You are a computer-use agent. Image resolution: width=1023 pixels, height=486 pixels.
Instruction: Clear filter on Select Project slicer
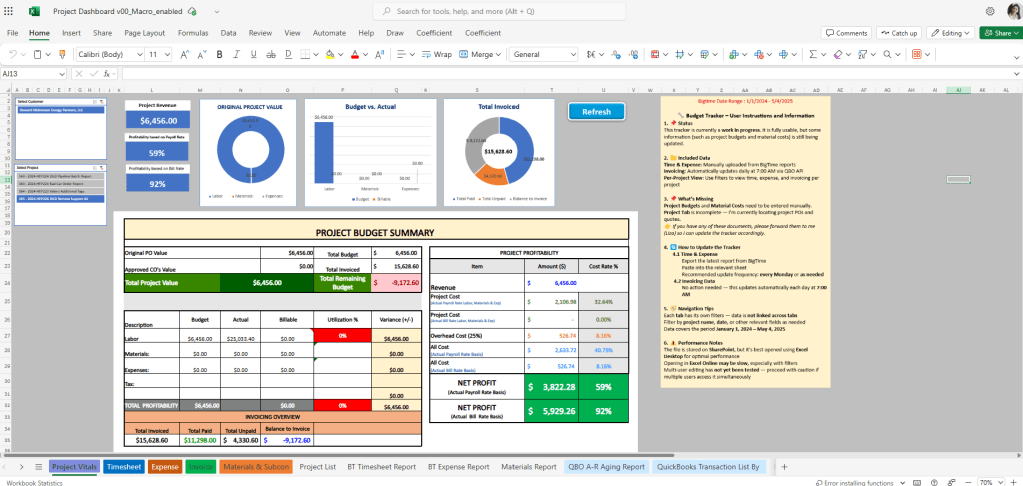[x=101, y=167]
